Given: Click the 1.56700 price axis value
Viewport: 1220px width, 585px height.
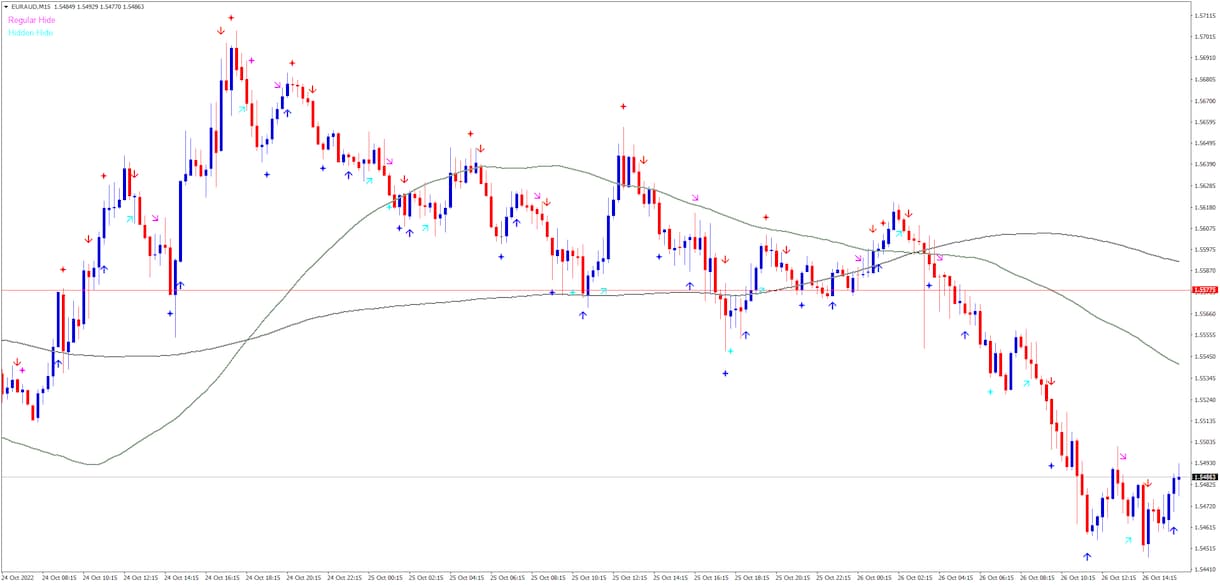Looking at the screenshot, I should tap(1204, 101).
